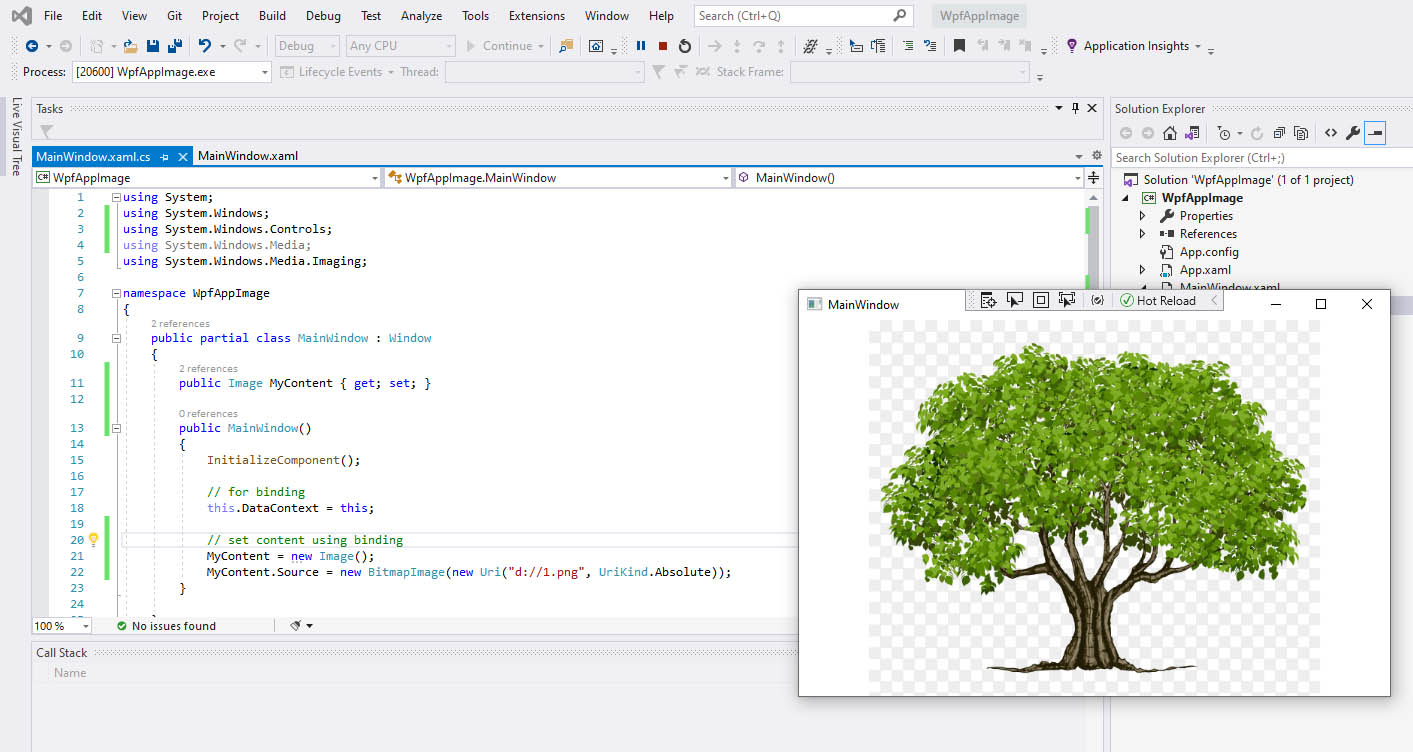
Task: Restart the debugging session
Action: pyautogui.click(x=685, y=46)
